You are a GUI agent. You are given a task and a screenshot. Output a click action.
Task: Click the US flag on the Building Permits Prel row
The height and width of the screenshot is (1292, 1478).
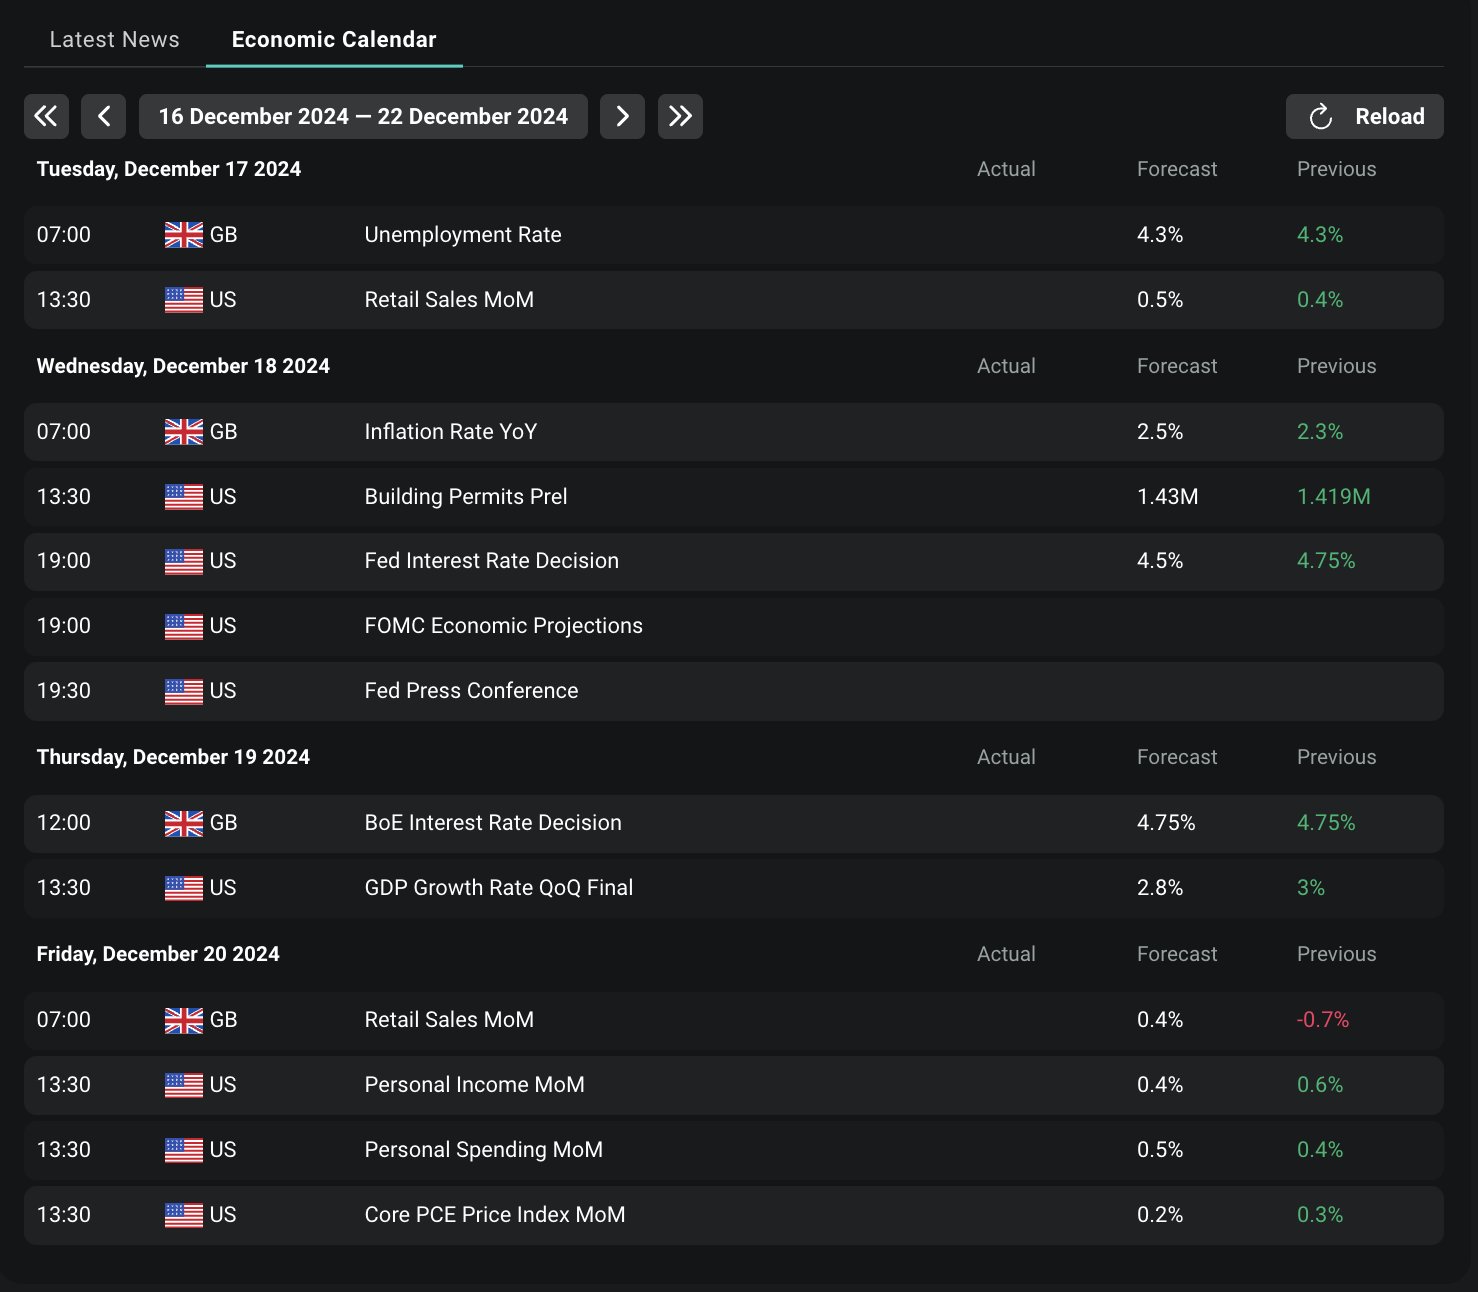pyautogui.click(x=184, y=497)
